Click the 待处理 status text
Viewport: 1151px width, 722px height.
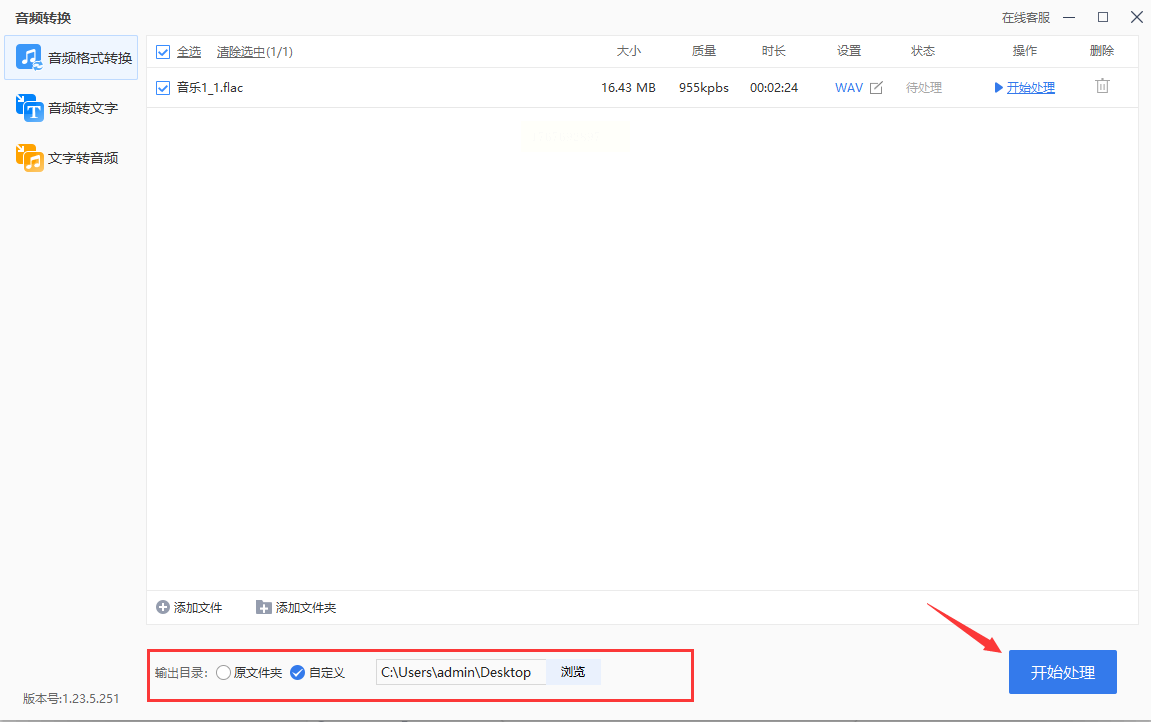pos(924,88)
